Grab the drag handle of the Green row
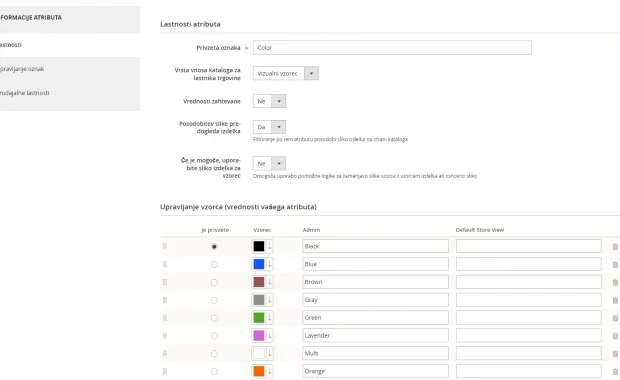This screenshot has width=620, height=380. click(x=165, y=318)
